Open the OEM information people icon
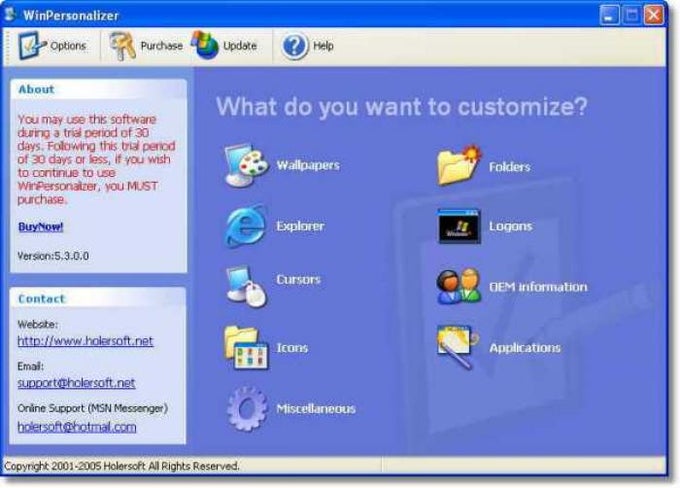Viewport: 680px width, 488px height. click(459, 286)
